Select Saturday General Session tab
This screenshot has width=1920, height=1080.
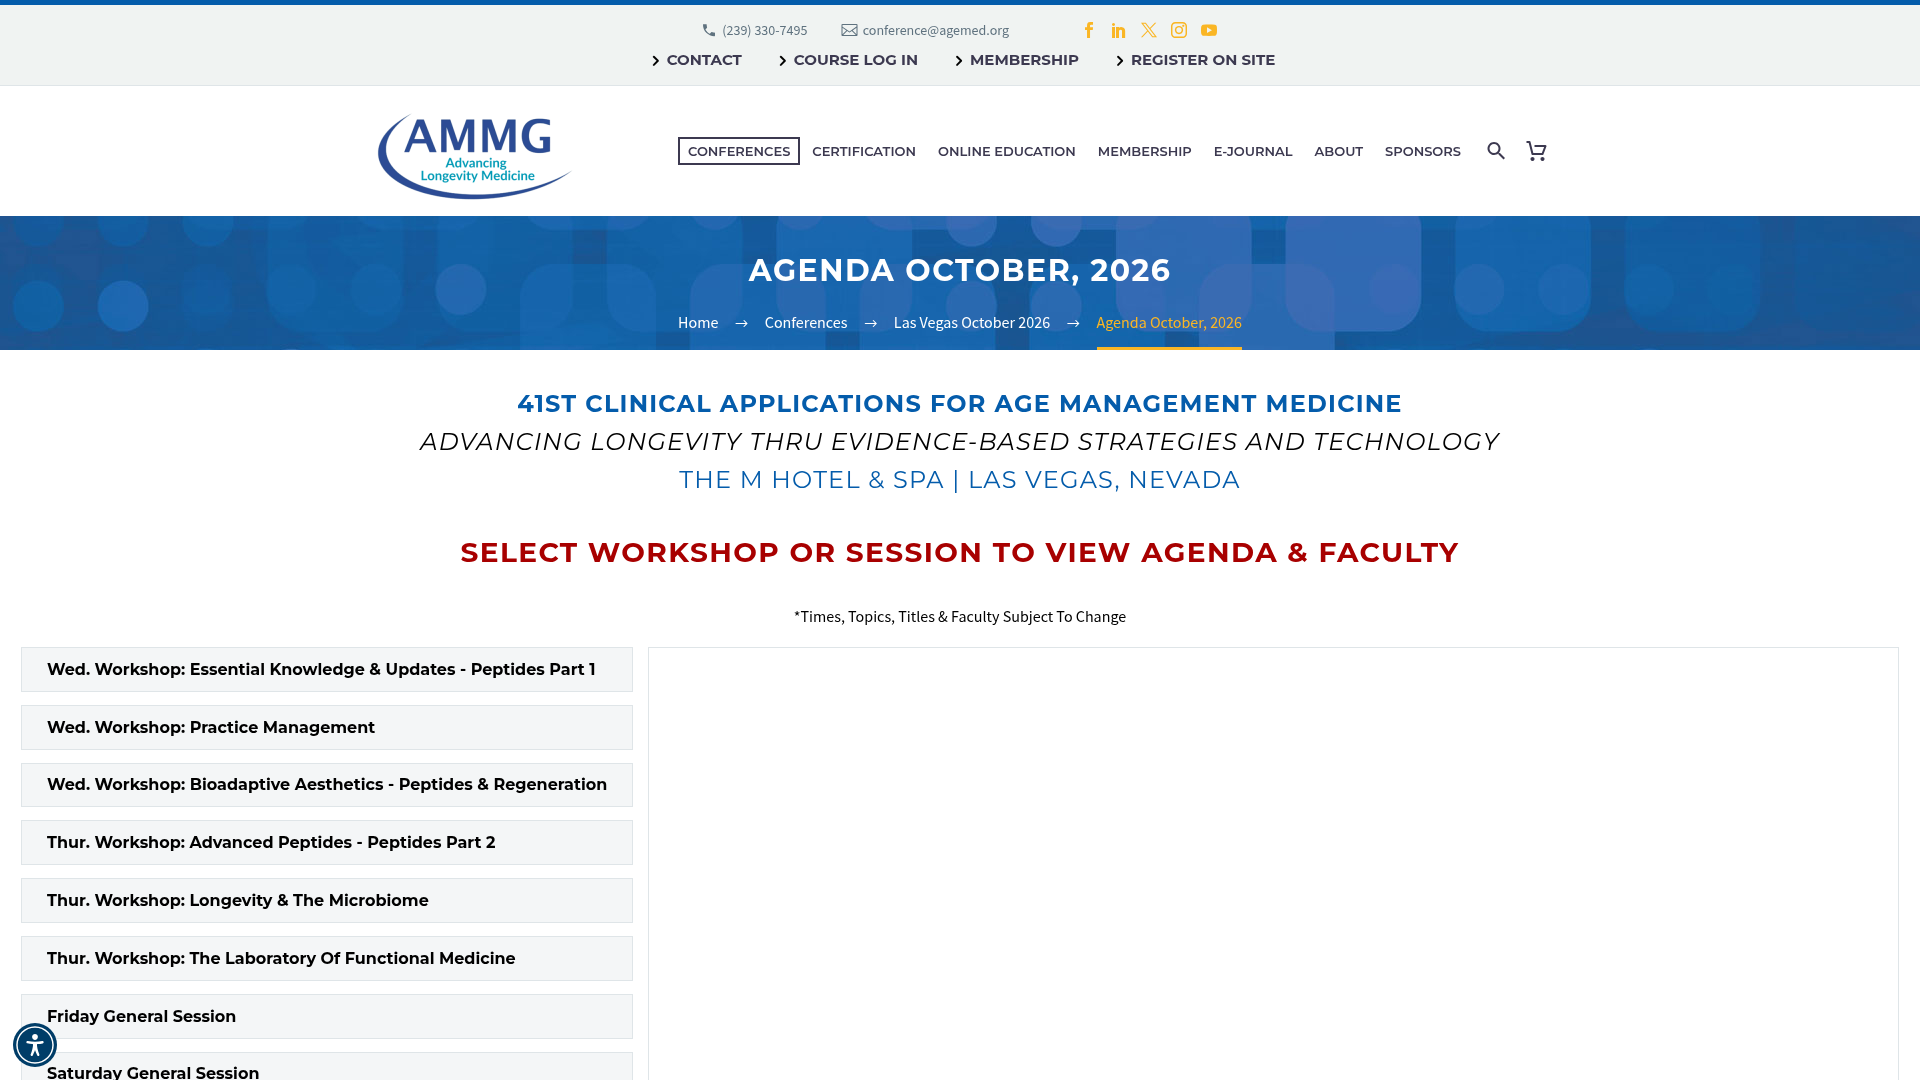327,1067
